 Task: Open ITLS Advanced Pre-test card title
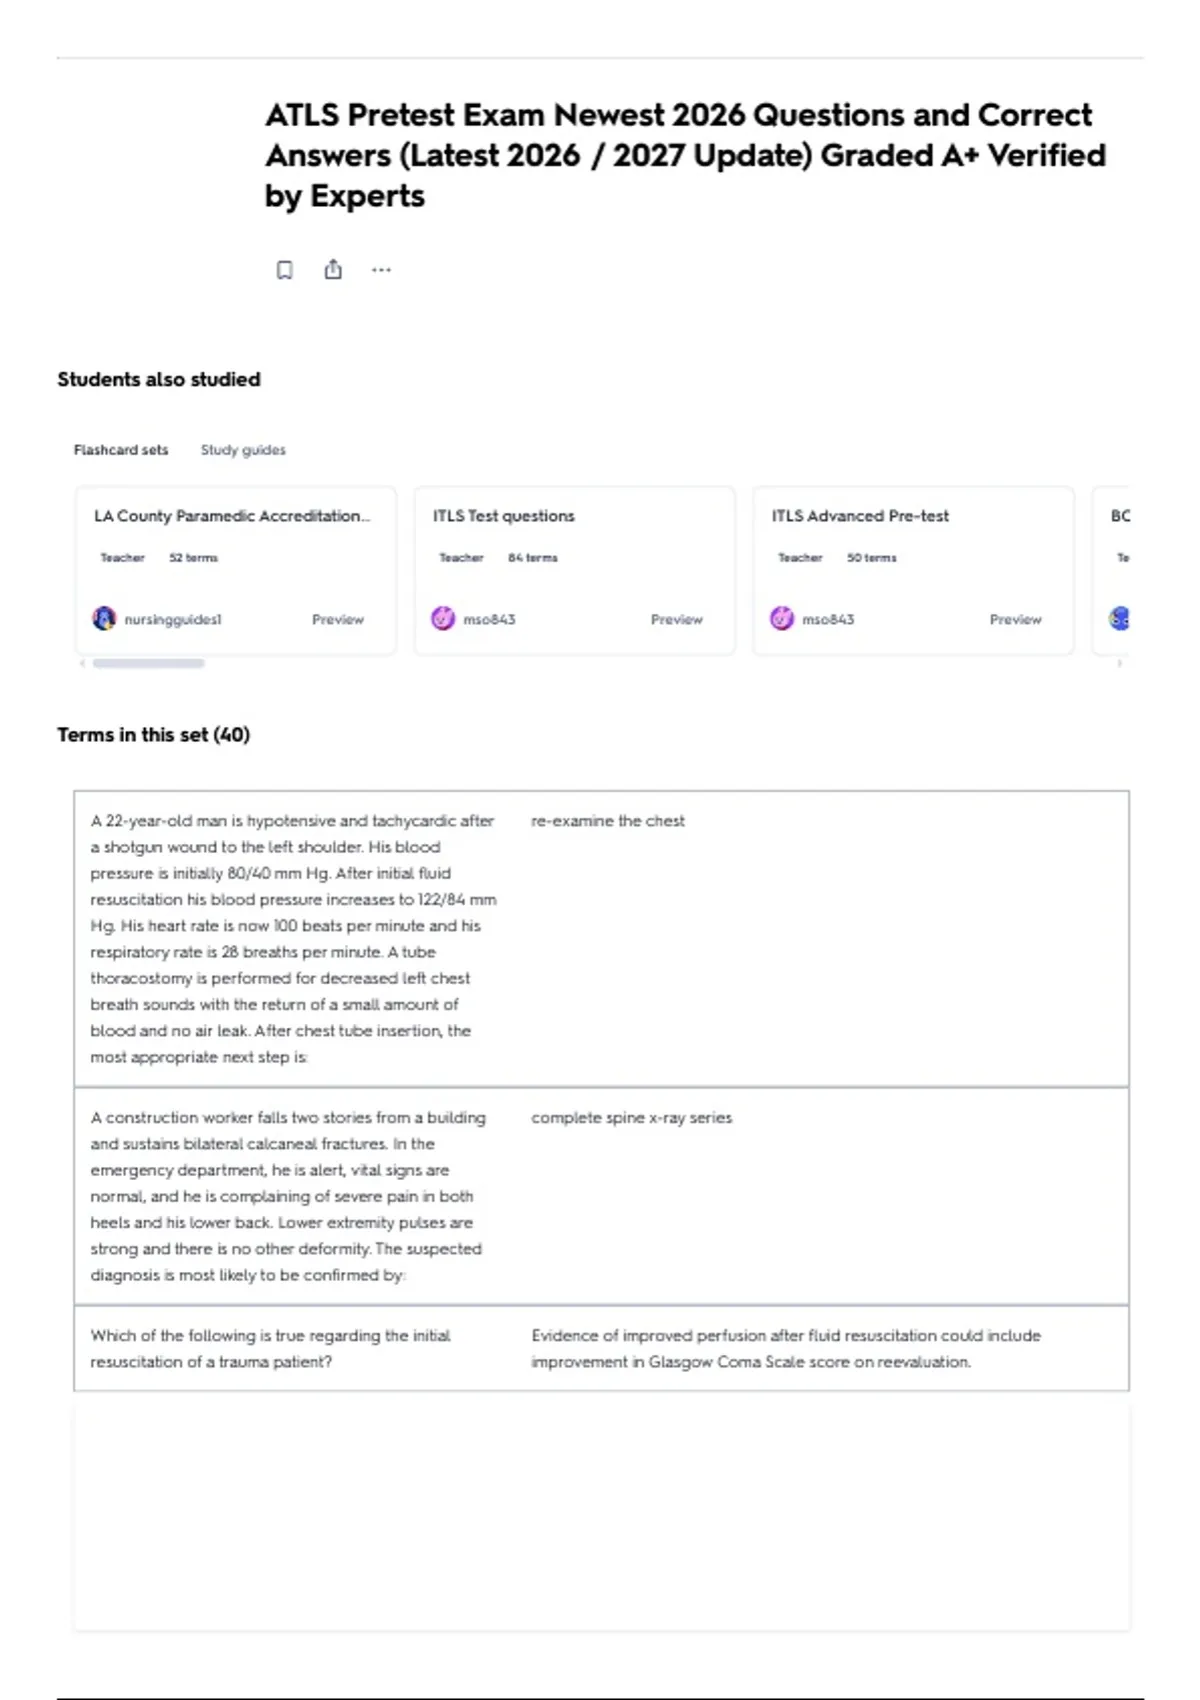tap(860, 516)
